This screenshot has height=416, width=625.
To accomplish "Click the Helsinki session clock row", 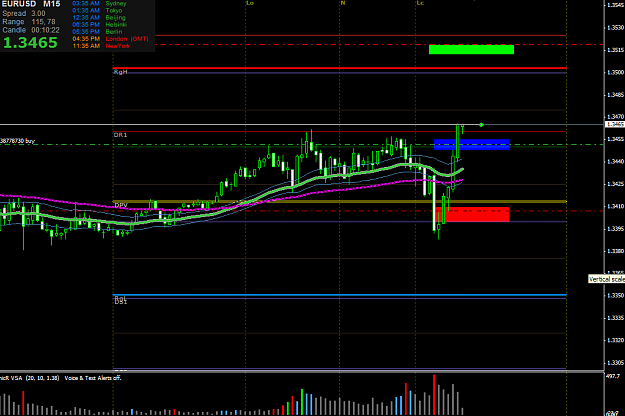I will [100, 25].
